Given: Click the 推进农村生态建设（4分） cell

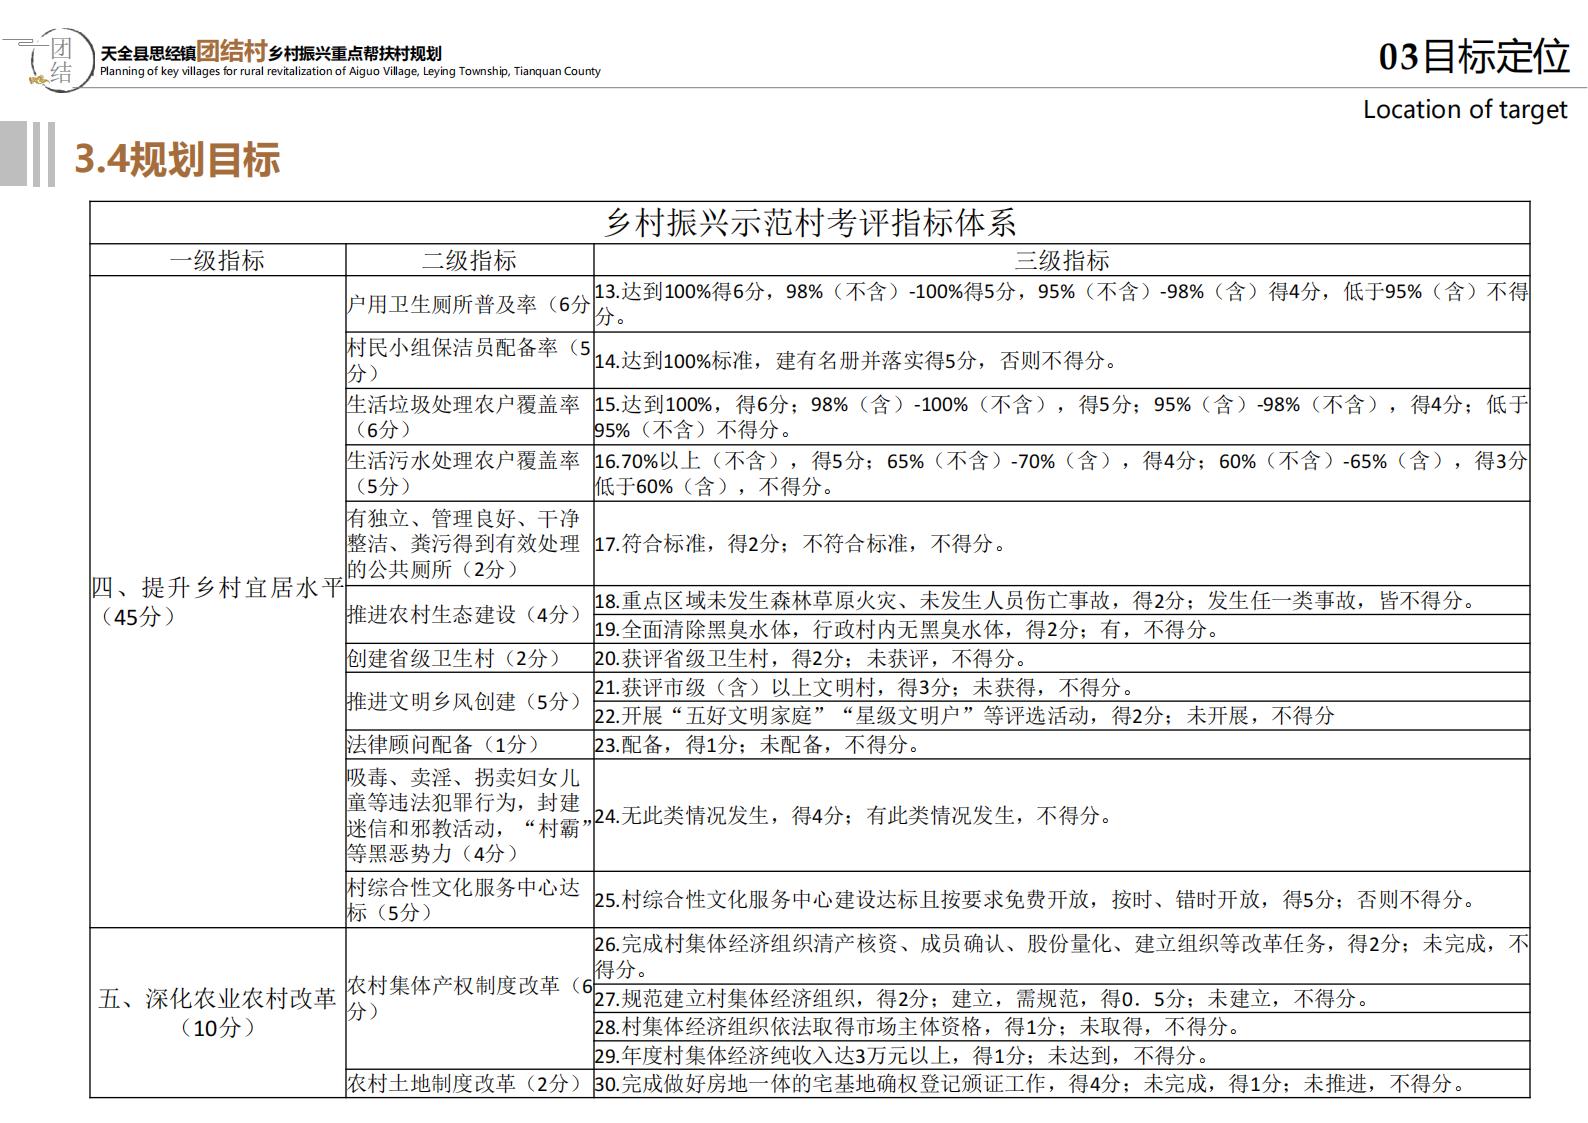Looking at the screenshot, I should 469,614.
